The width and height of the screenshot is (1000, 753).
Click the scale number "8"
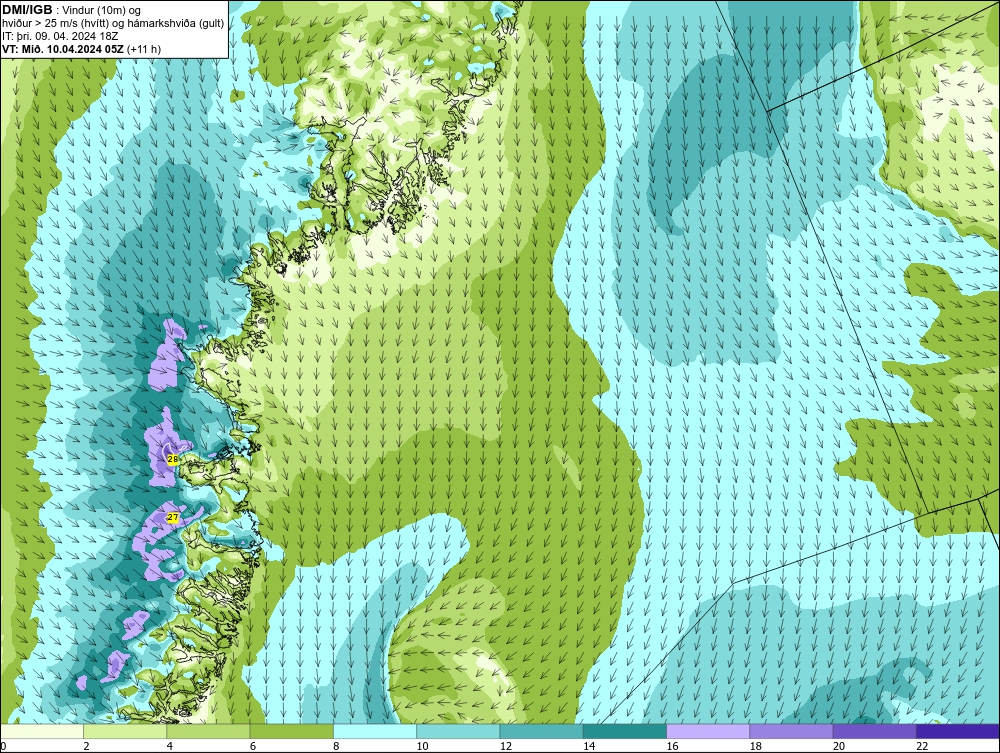(336, 746)
